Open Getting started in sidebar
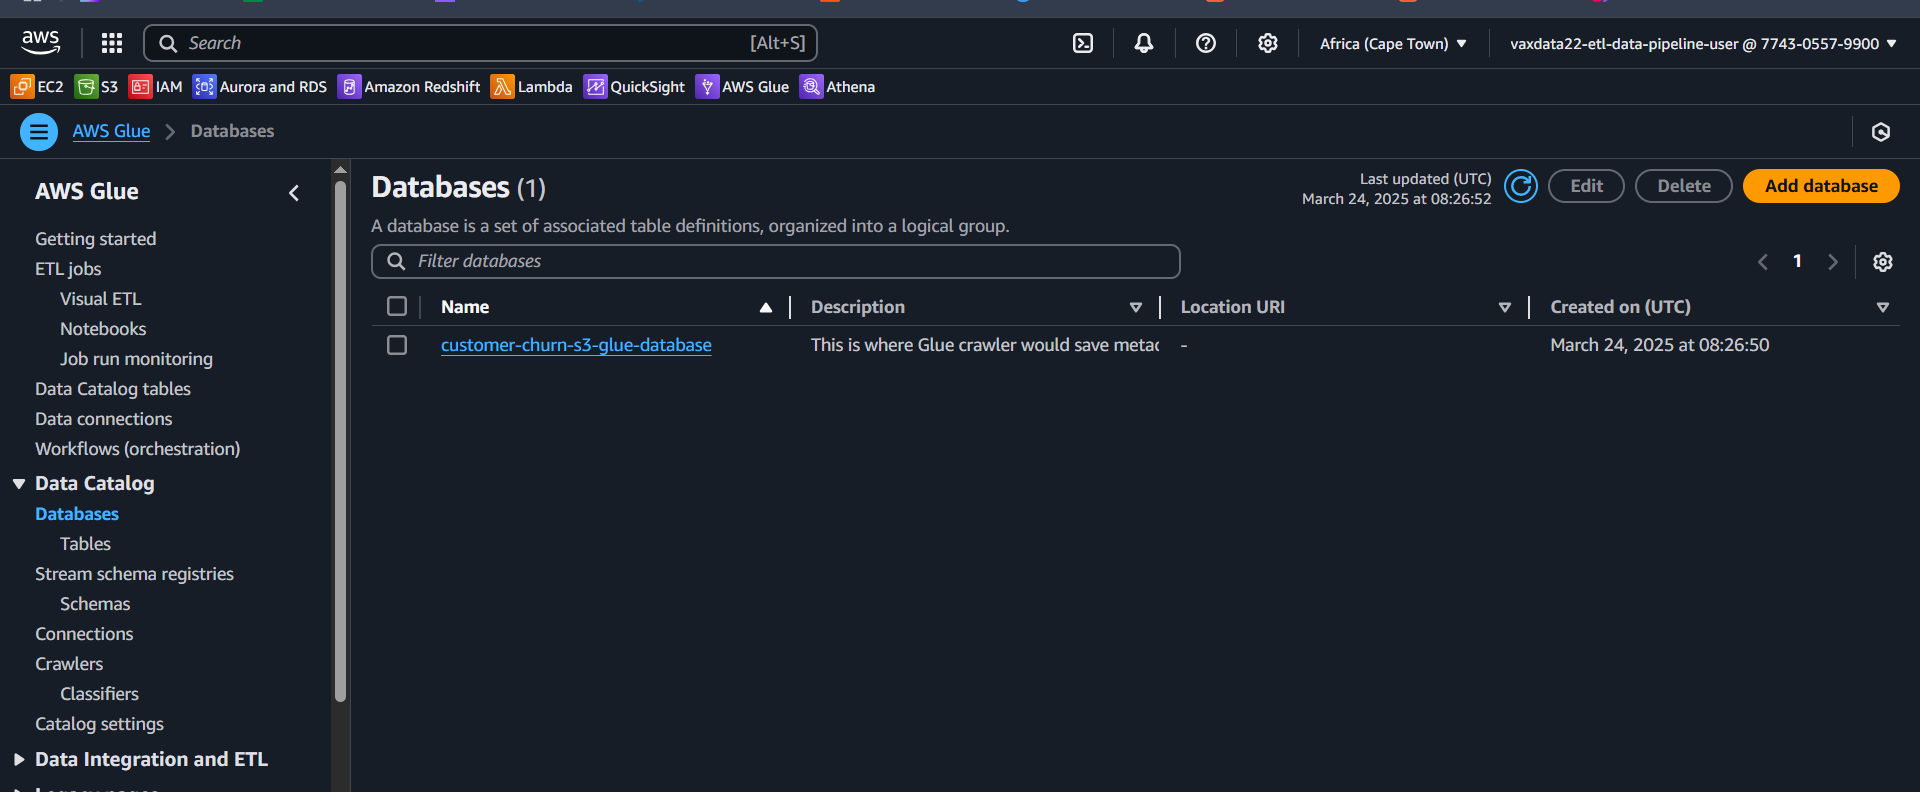Image resolution: width=1920 pixels, height=792 pixels. 96,239
